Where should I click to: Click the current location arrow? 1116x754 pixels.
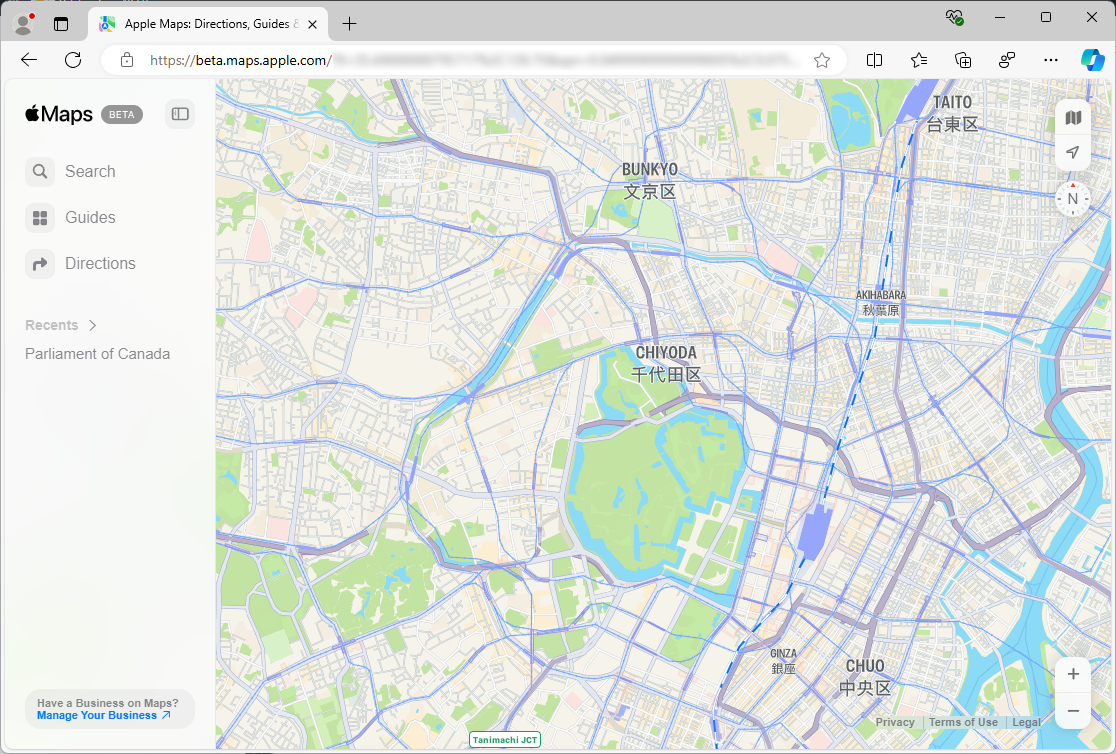1073,153
